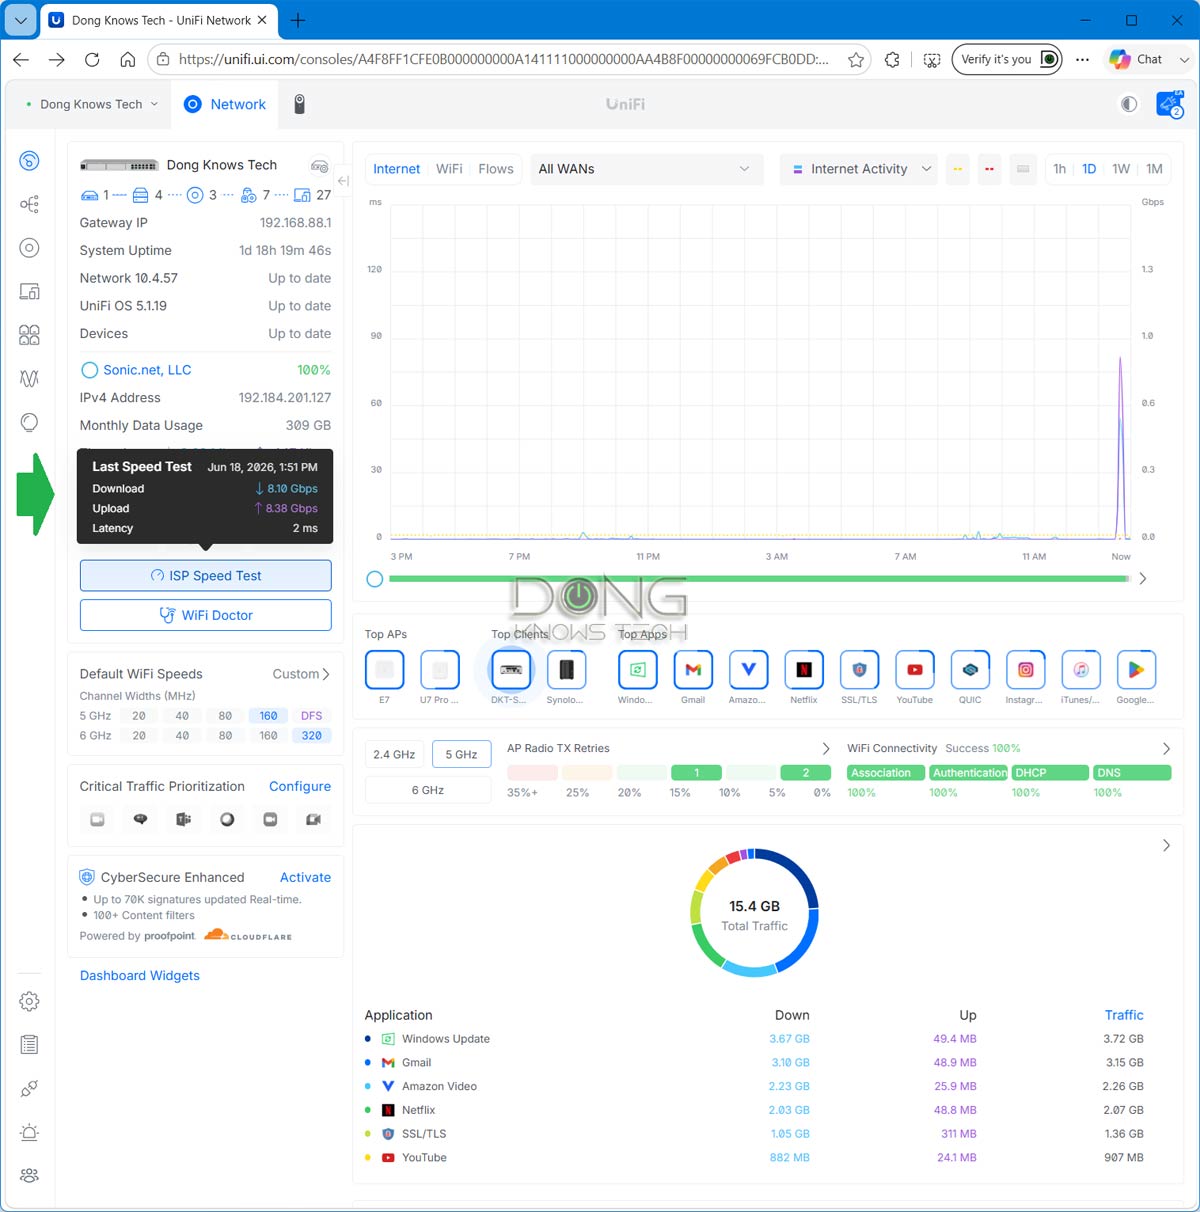
Task: Reload the page in browser
Action: click(x=92, y=59)
